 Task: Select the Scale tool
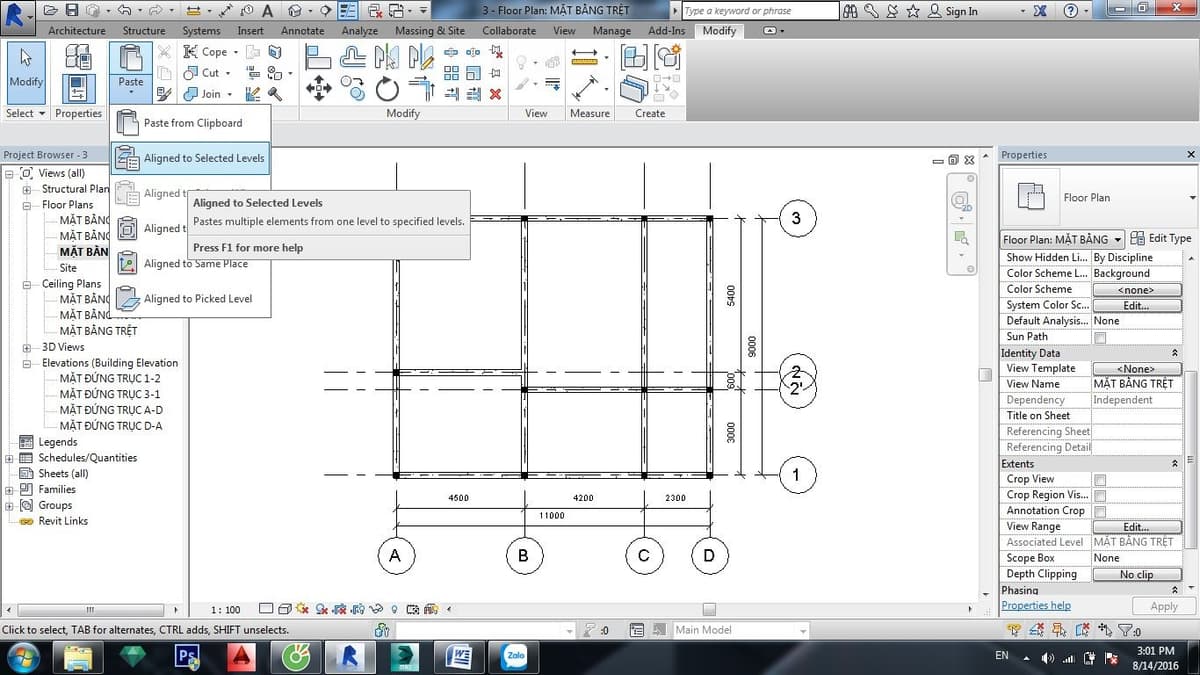tap(473, 73)
